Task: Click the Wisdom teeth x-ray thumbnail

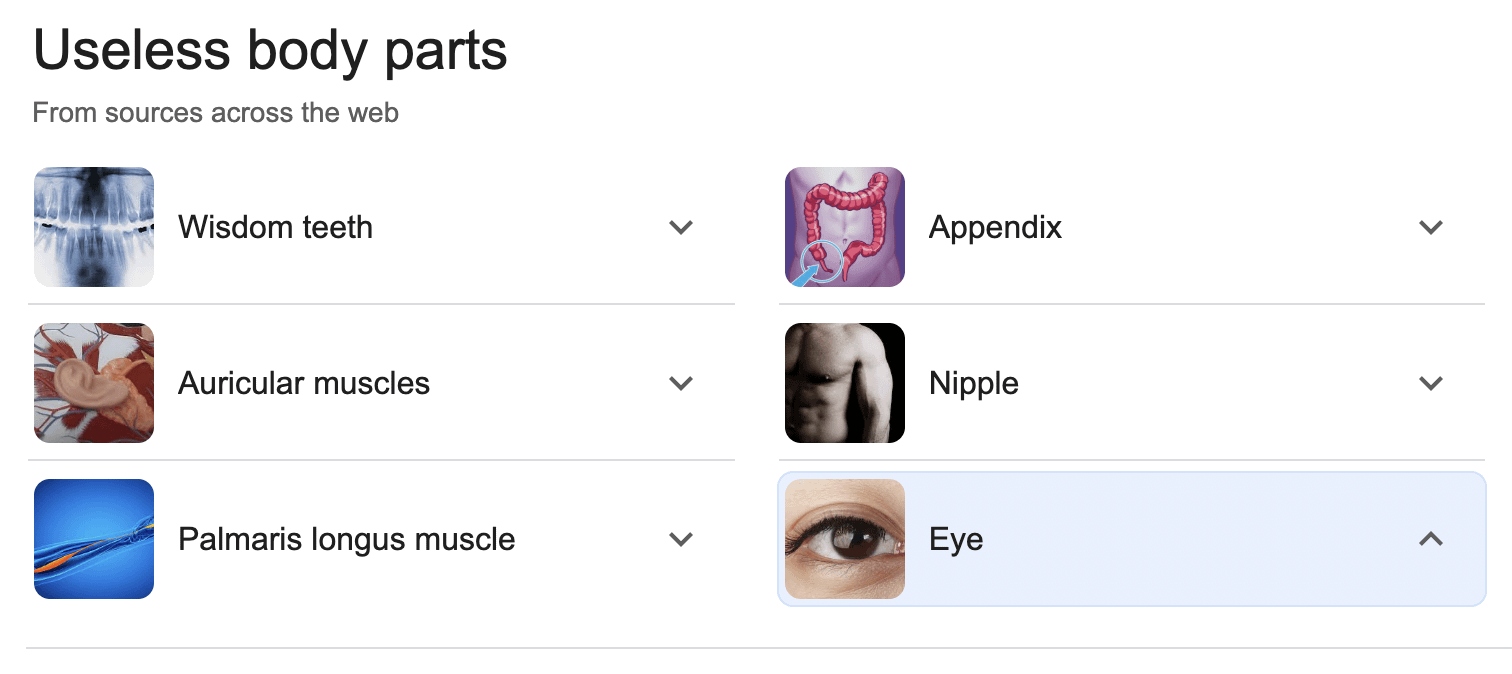Action: pos(94,227)
